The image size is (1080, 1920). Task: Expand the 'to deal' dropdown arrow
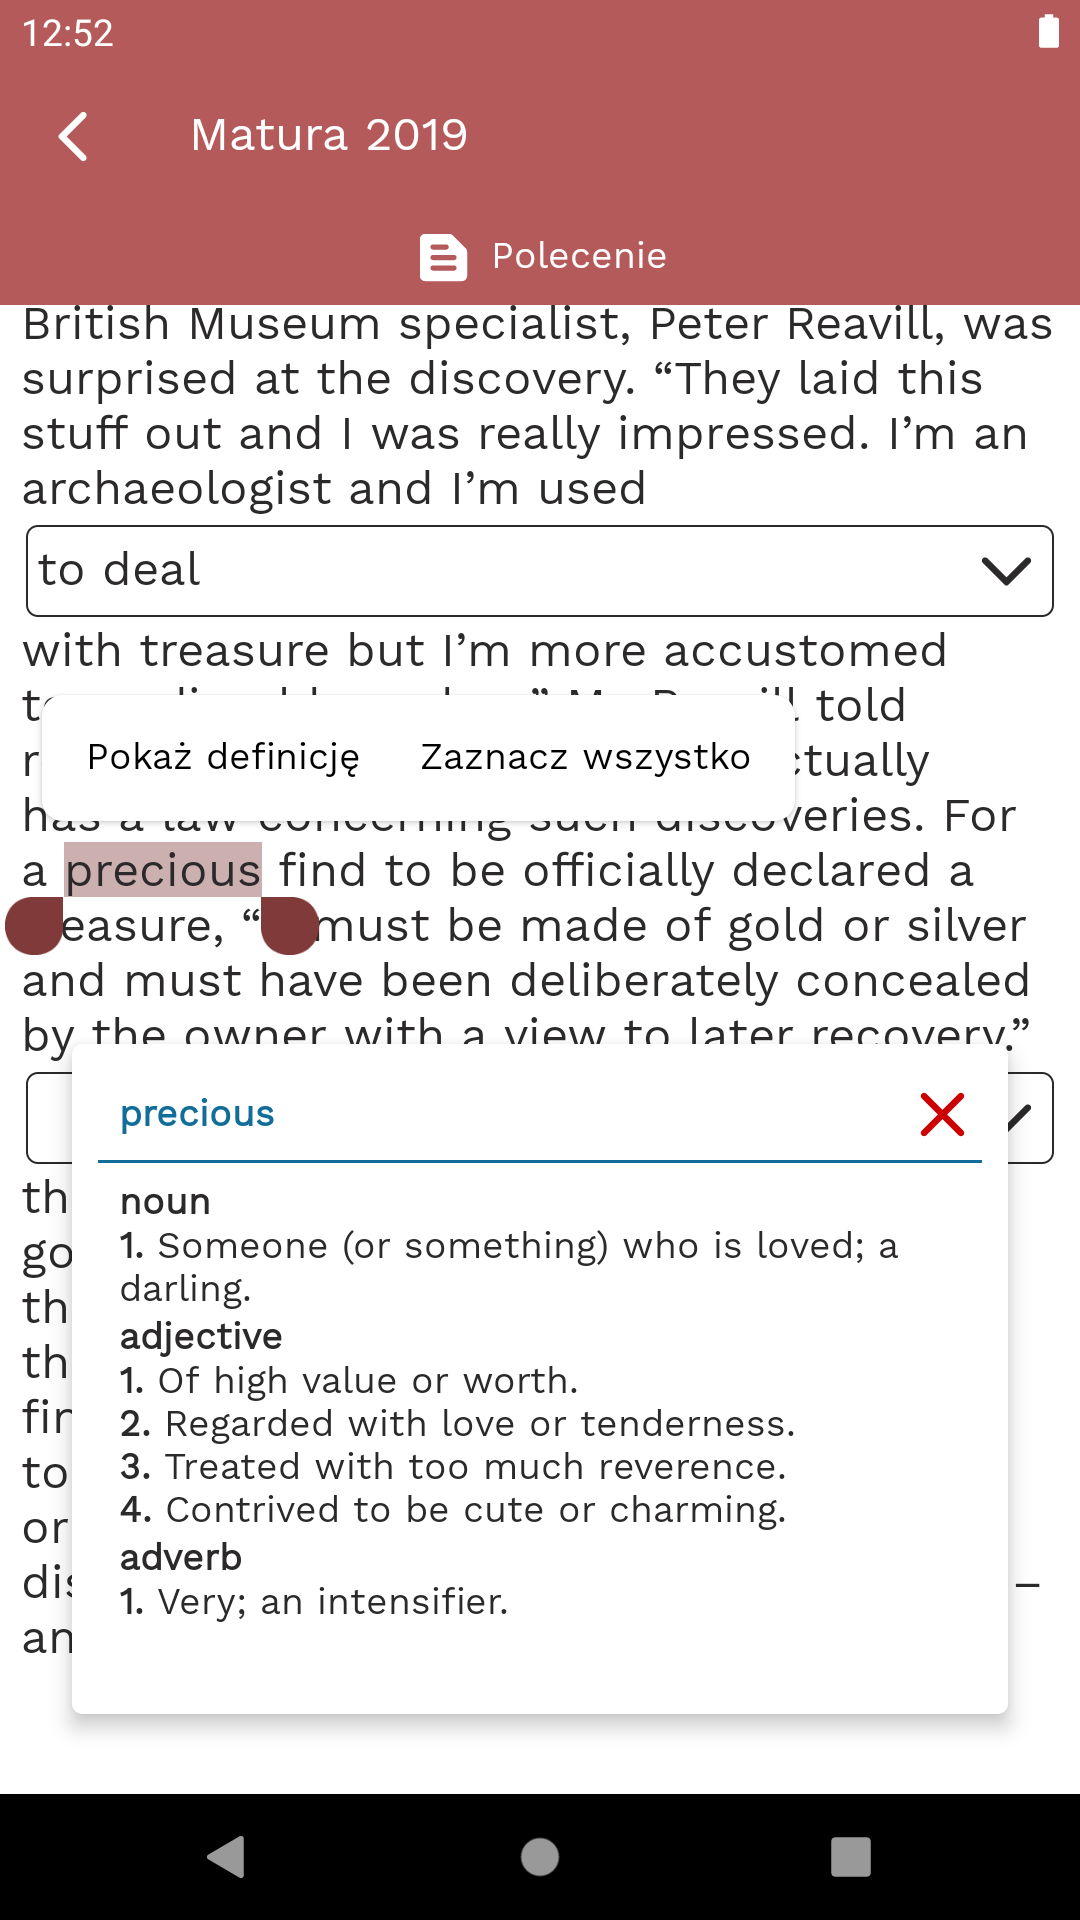[1006, 571]
